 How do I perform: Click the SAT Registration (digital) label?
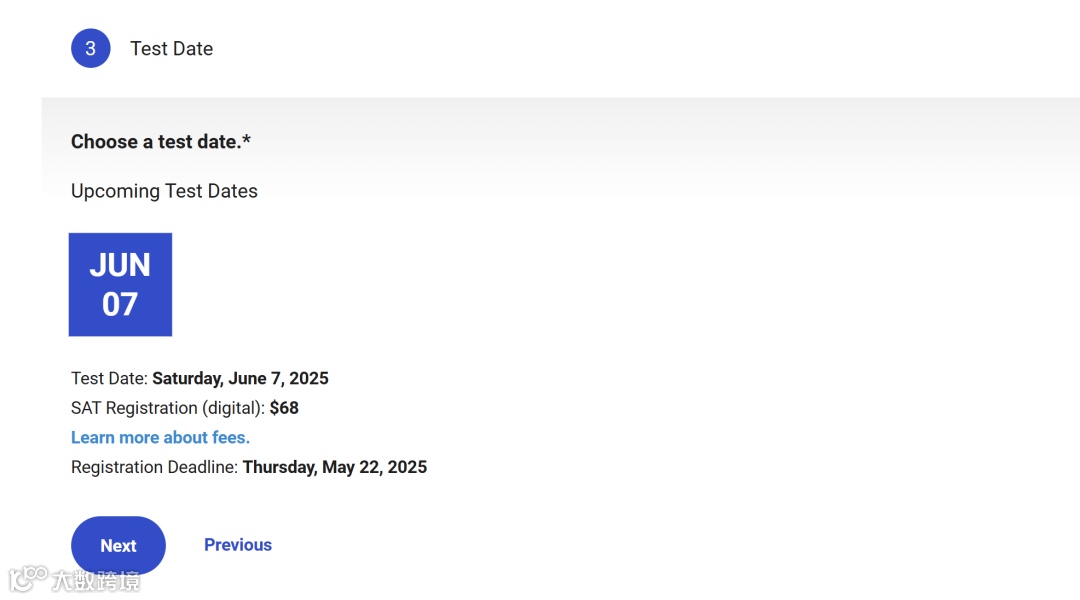point(168,408)
